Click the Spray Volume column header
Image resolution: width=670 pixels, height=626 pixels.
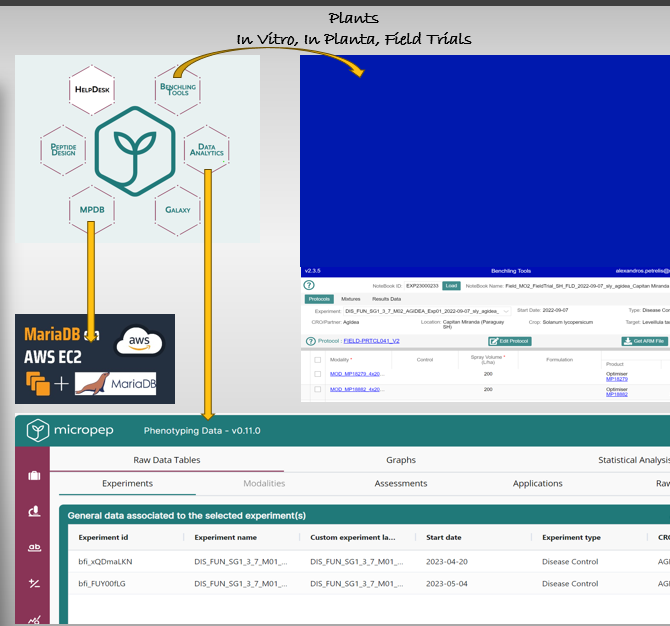488,359
